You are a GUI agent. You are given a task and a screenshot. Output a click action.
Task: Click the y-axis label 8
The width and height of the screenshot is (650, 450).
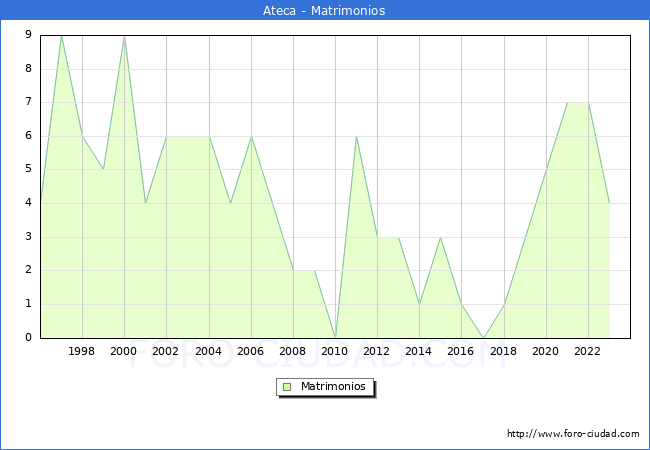tap(28, 68)
